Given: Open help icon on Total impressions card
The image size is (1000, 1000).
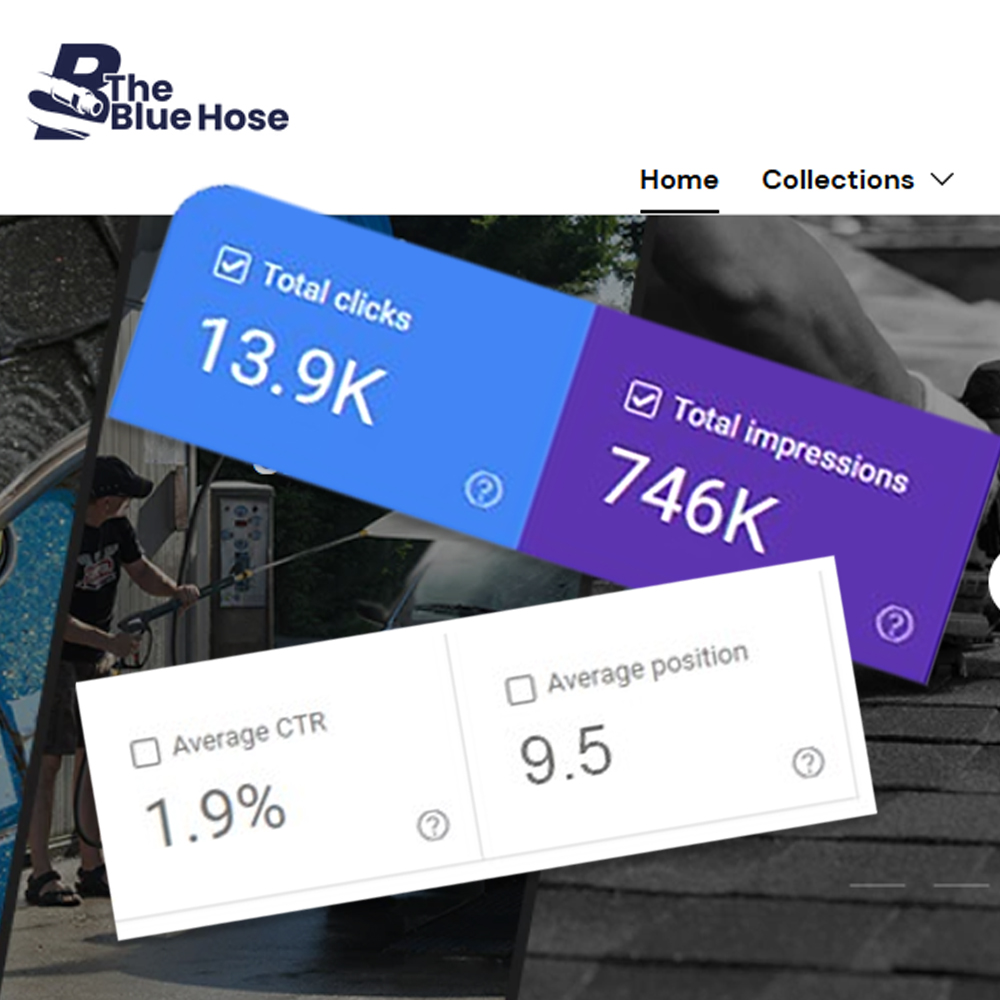Looking at the screenshot, I should click(x=894, y=623).
